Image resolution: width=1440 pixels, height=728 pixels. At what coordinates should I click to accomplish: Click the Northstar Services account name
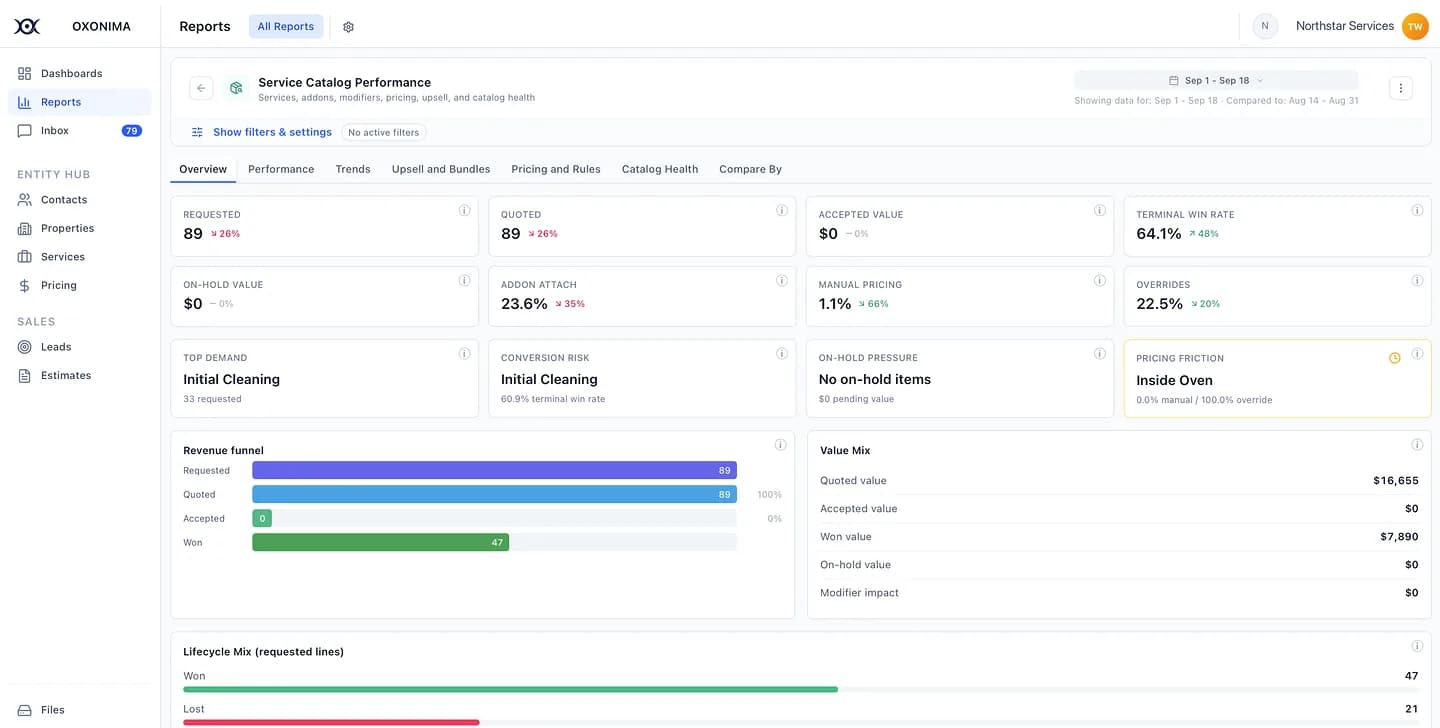tap(1345, 26)
